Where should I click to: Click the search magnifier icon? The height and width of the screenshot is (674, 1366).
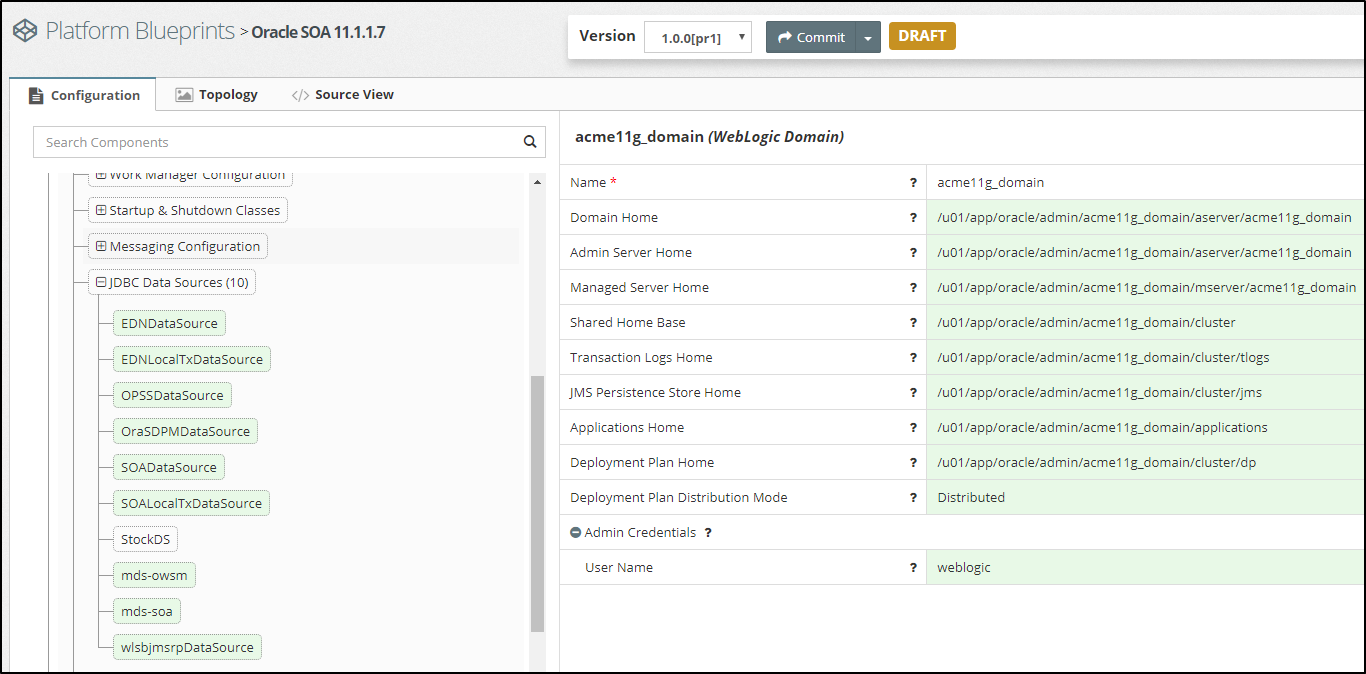pyautogui.click(x=530, y=142)
